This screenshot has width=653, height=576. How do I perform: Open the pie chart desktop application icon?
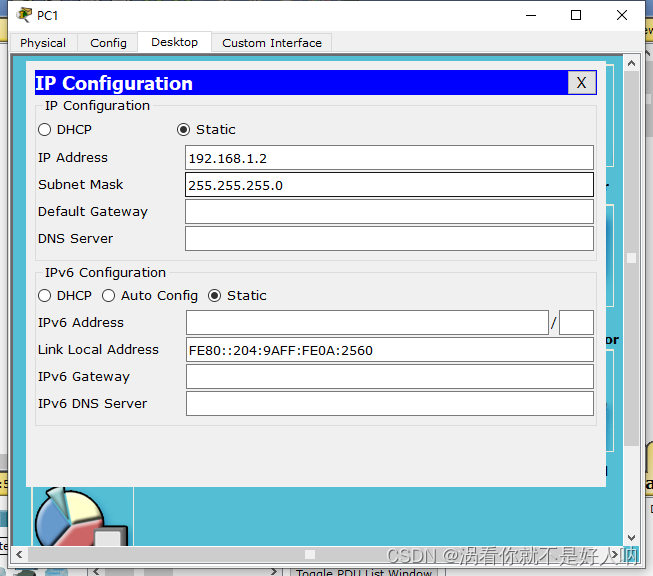[x=81, y=516]
